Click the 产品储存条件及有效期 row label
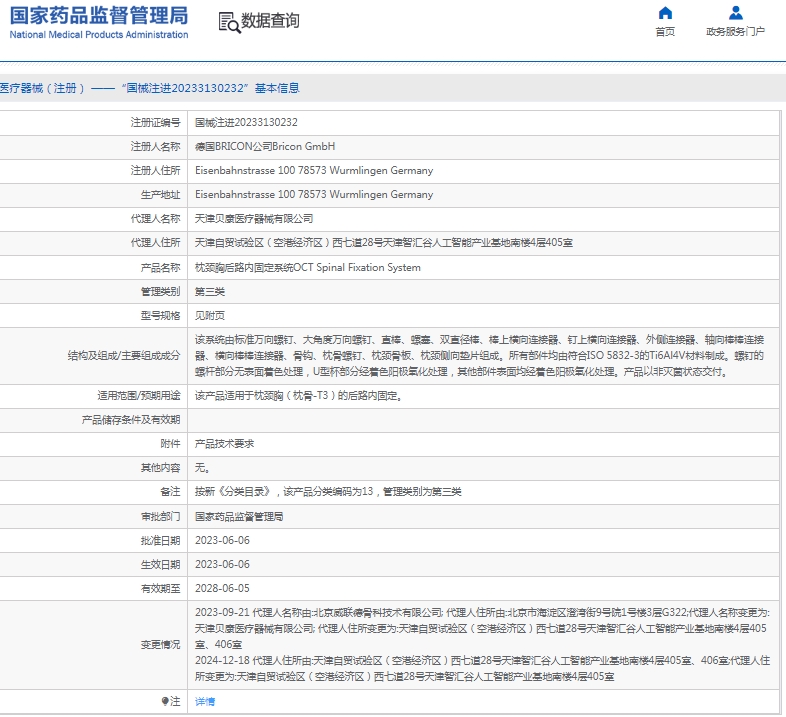This screenshot has width=786, height=717. tap(130, 420)
